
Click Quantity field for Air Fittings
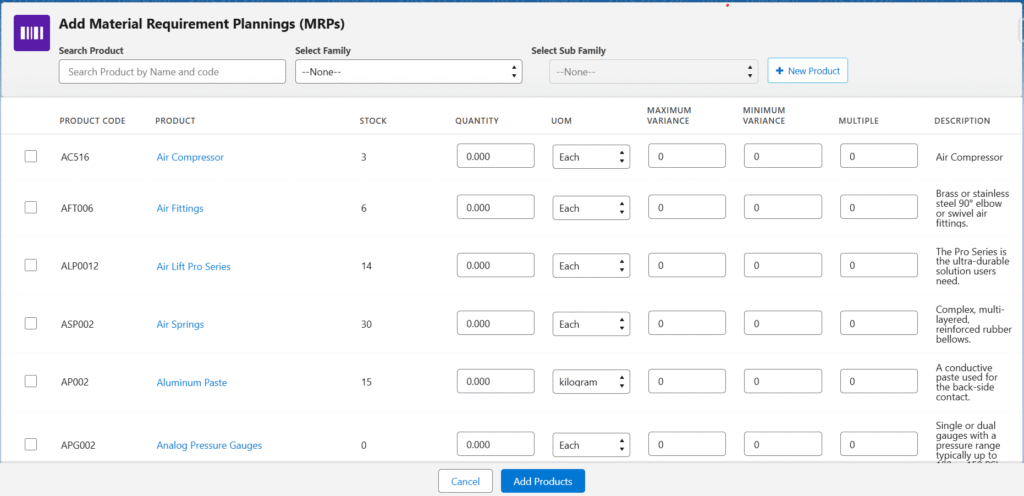pos(495,208)
